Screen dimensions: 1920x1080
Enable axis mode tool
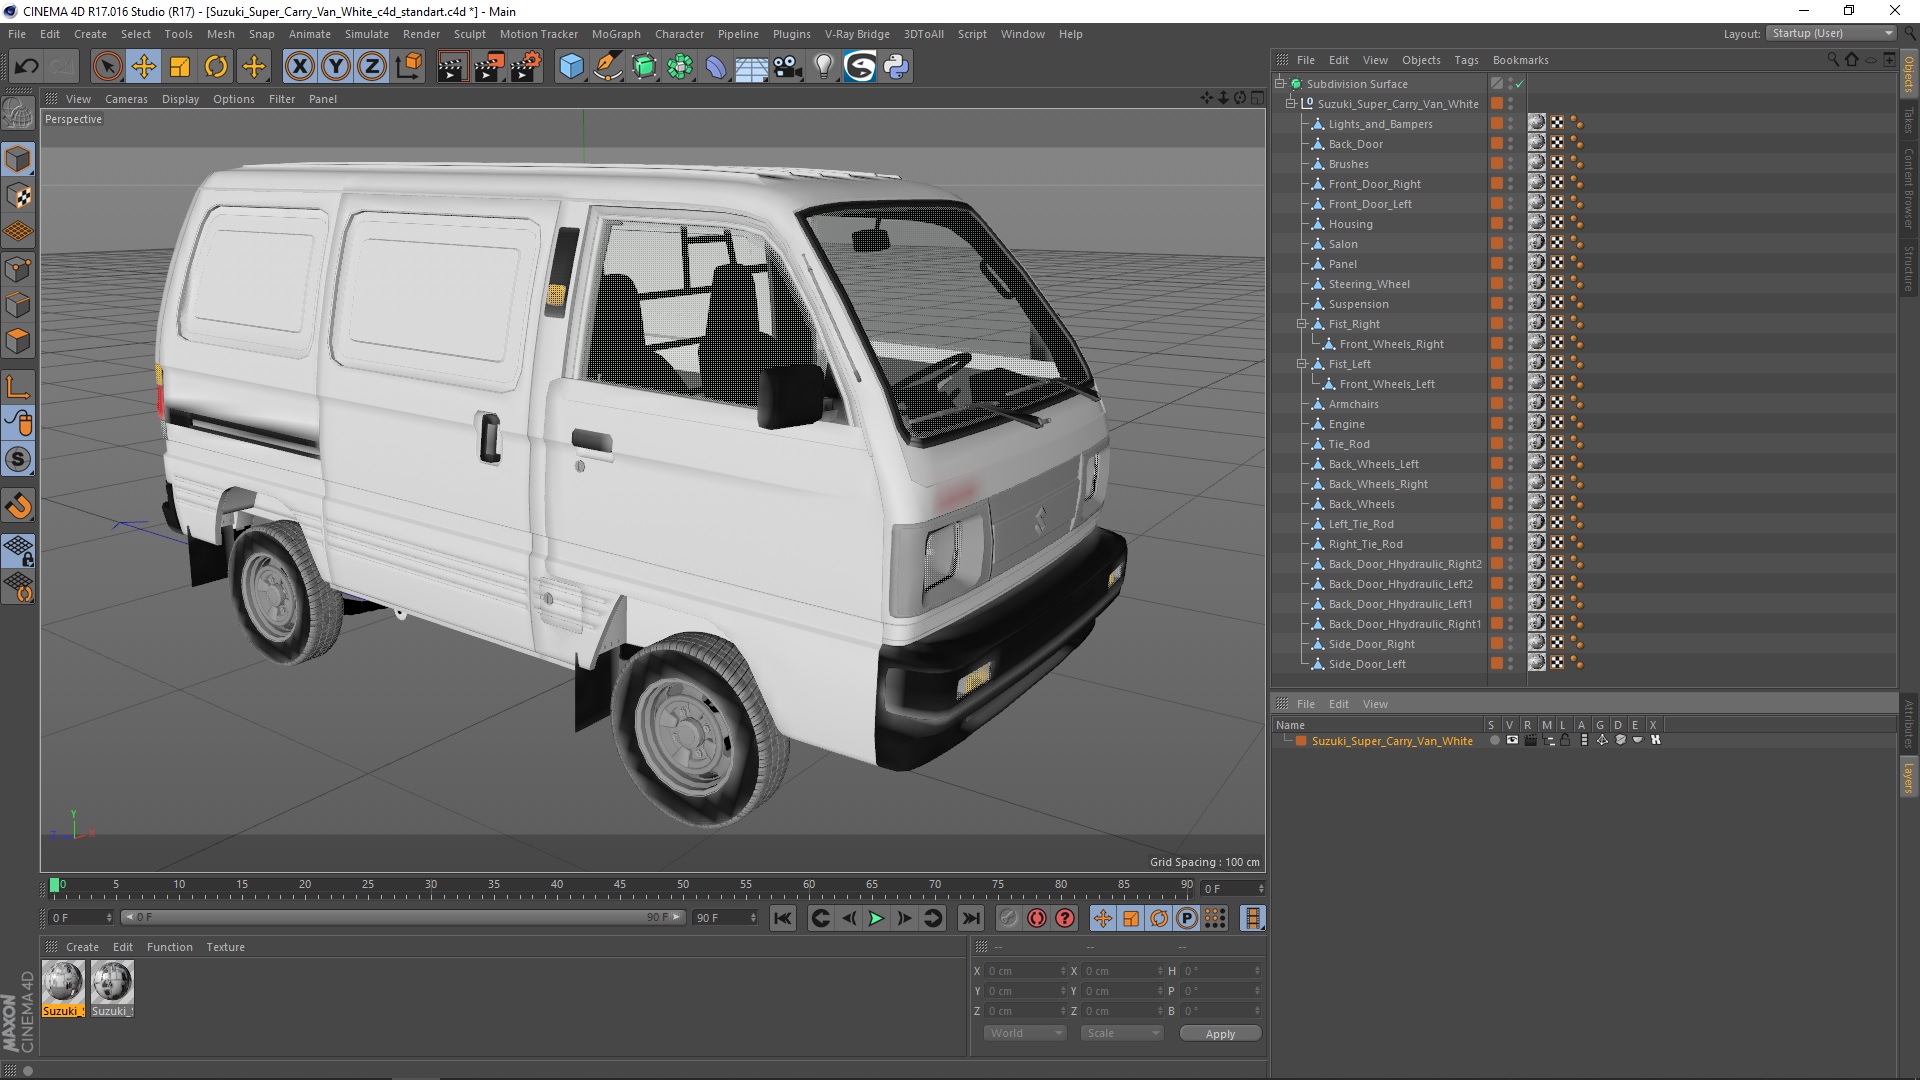pos(18,387)
